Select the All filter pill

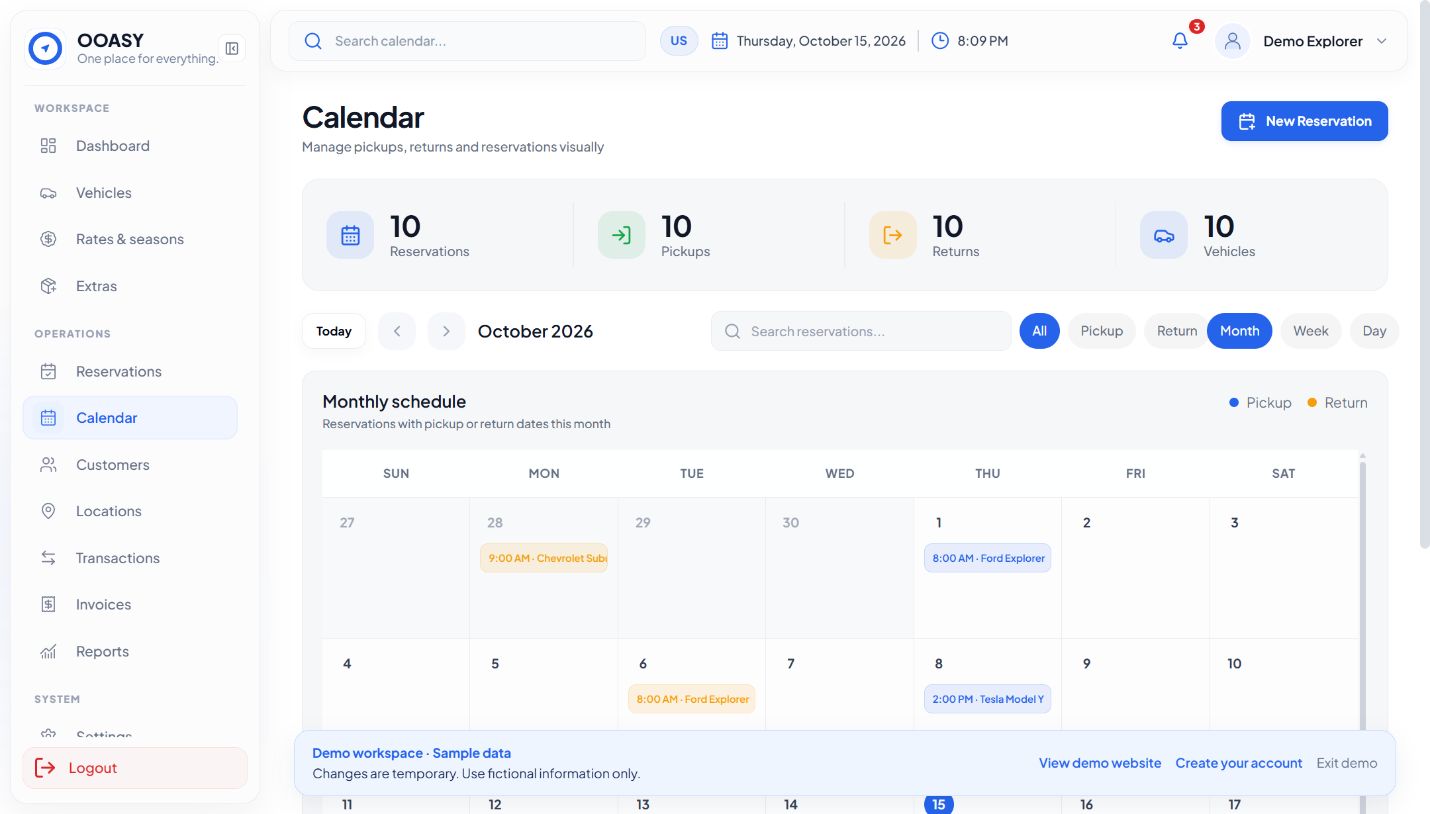click(x=1039, y=331)
